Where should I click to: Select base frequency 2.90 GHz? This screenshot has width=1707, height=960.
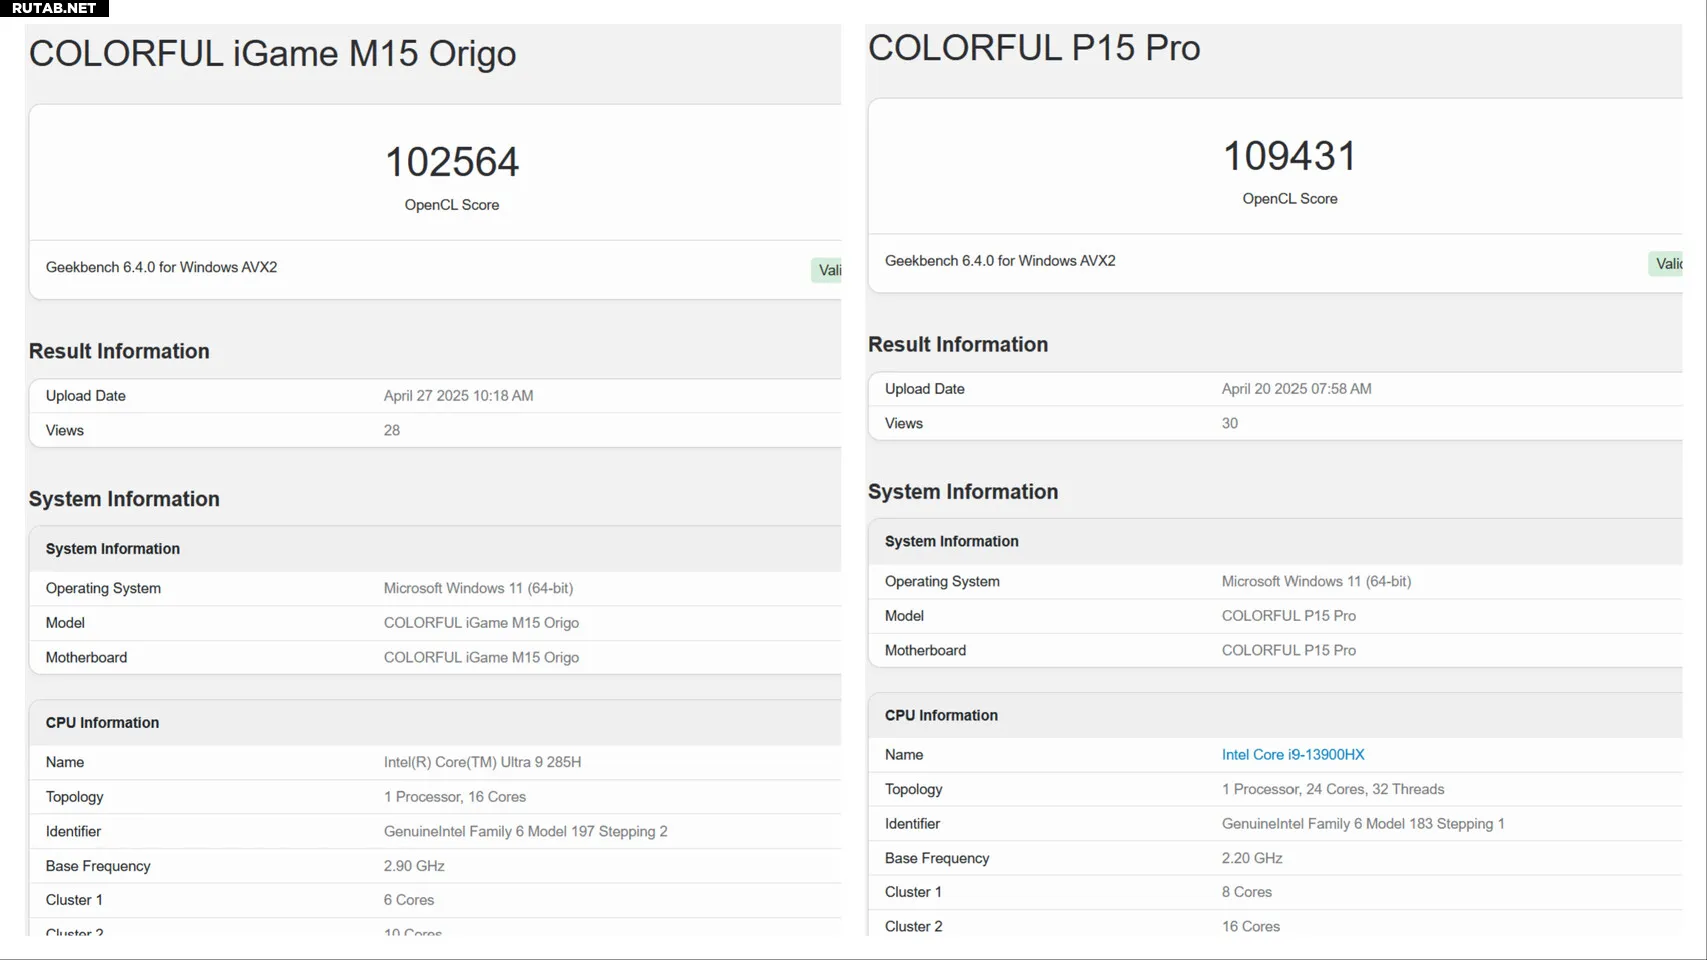pos(414,866)
